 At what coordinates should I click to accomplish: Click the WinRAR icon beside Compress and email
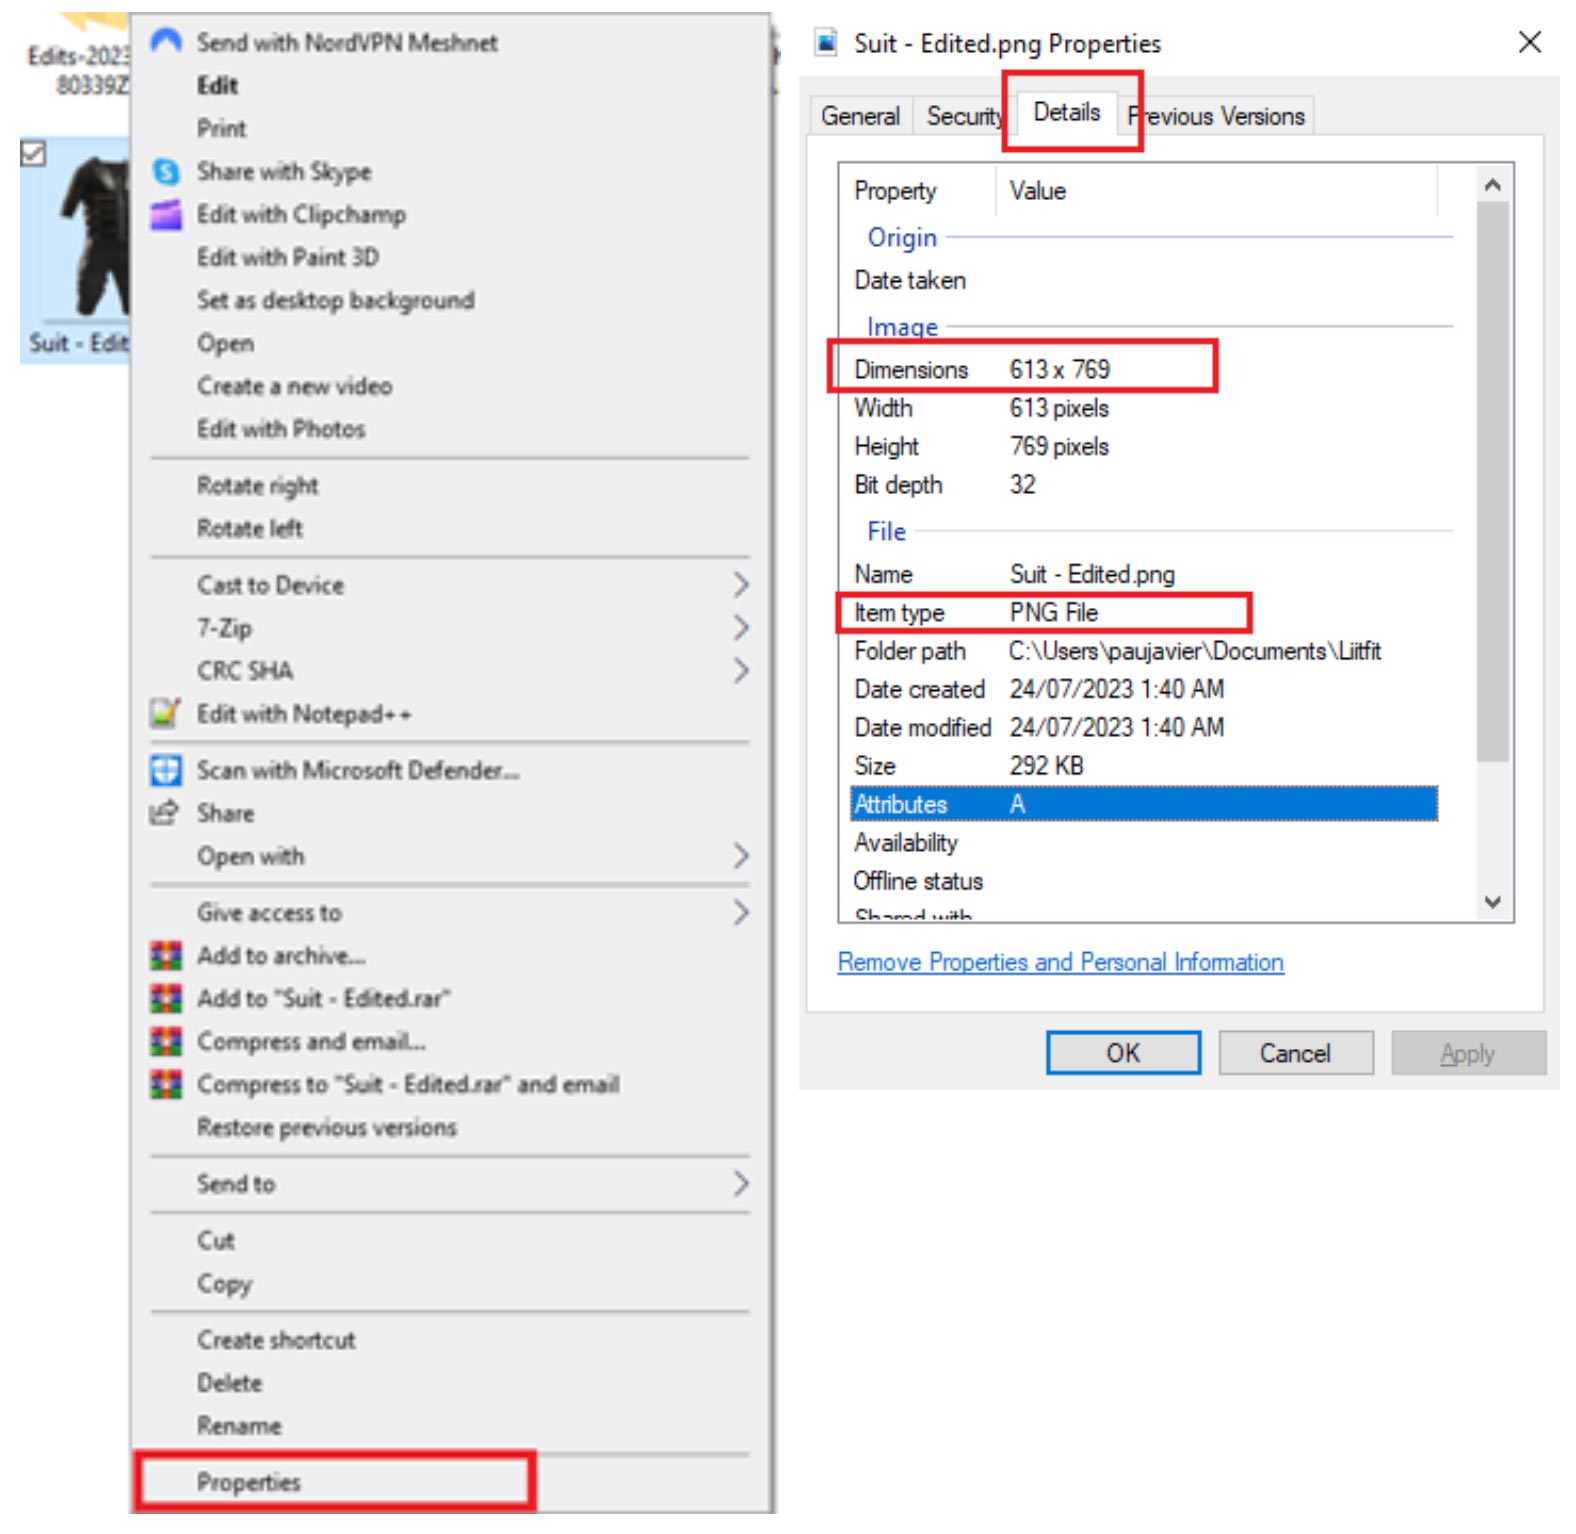pyautogui.click(x=166, y=1042)
